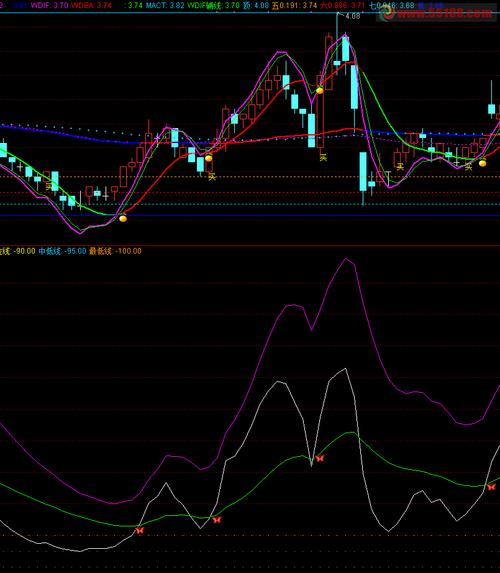Viewport: 500px width, 573px height.
Task: Click the leftmost 买 signal on the downtrend
Action: tap(49, 186)
